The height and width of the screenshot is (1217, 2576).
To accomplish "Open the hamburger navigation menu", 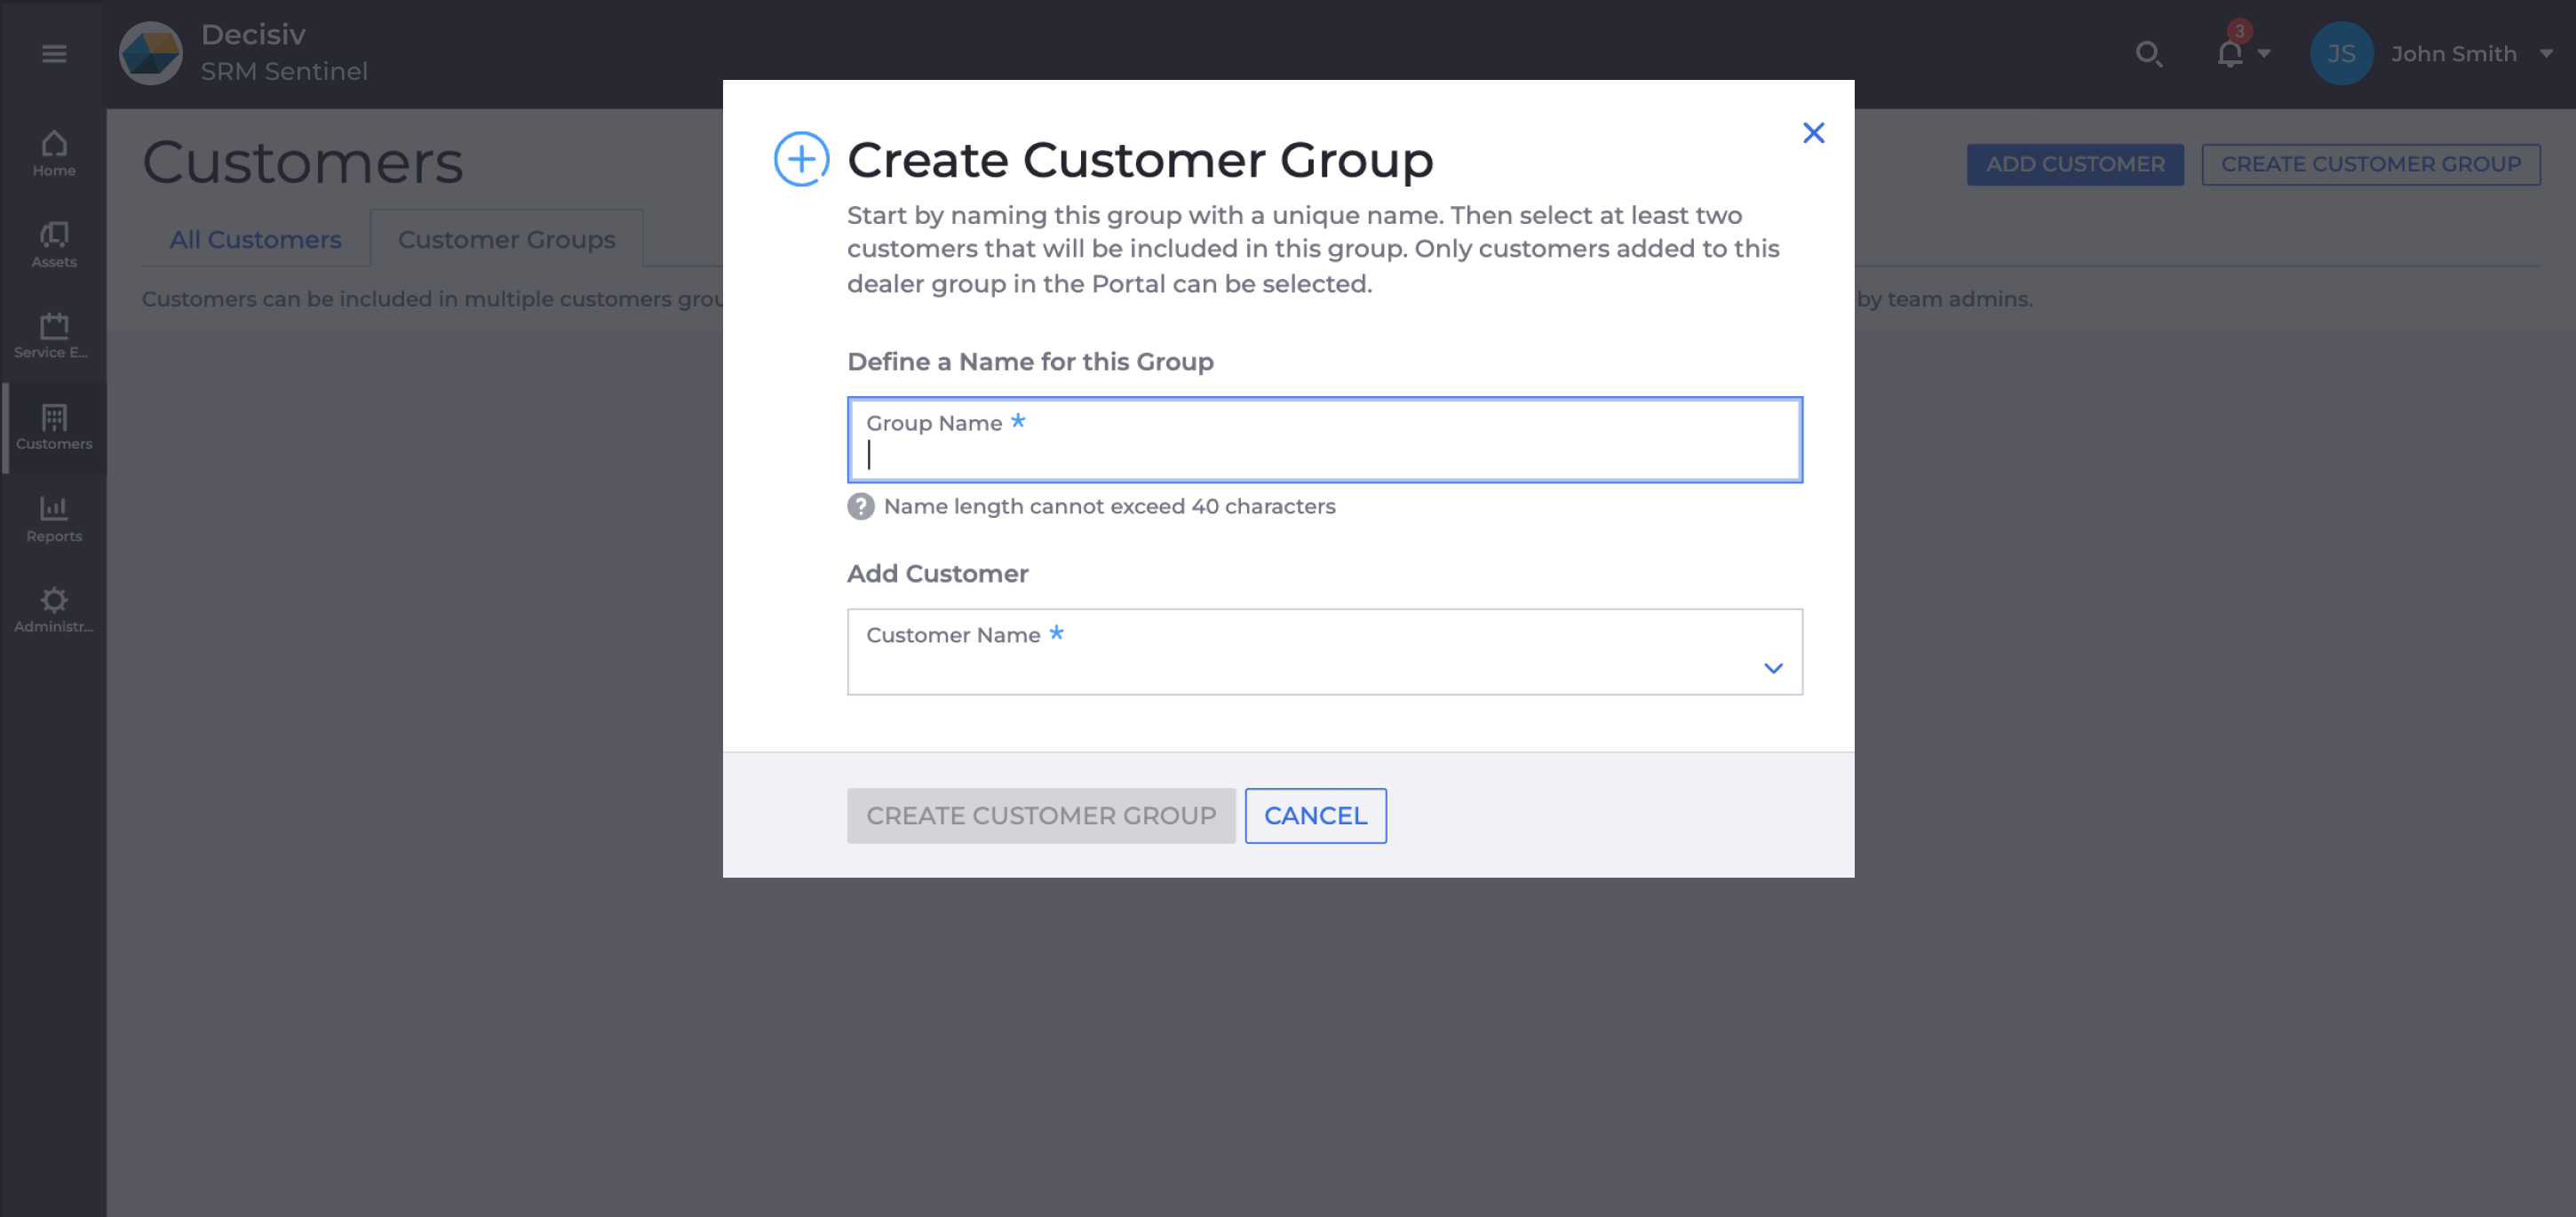I will [x=54, y=53].
